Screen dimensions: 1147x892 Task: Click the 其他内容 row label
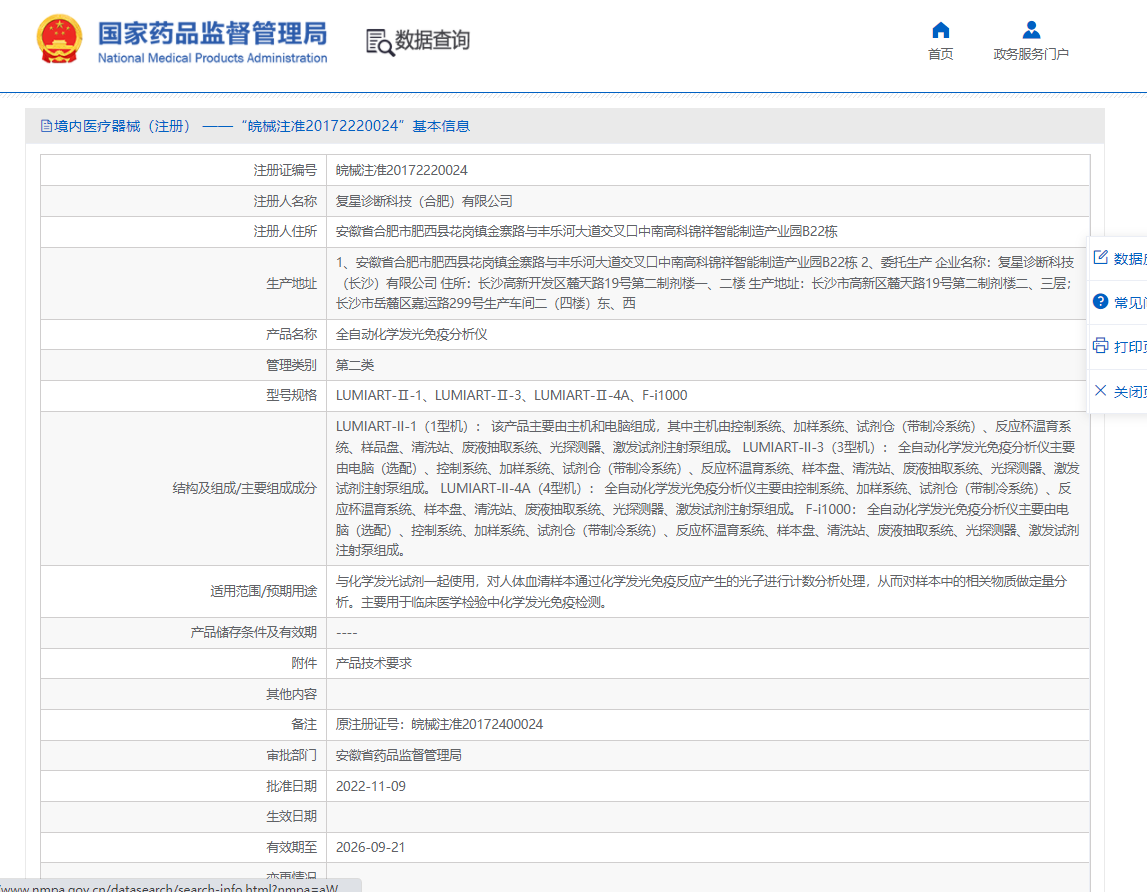pos(291,694)
